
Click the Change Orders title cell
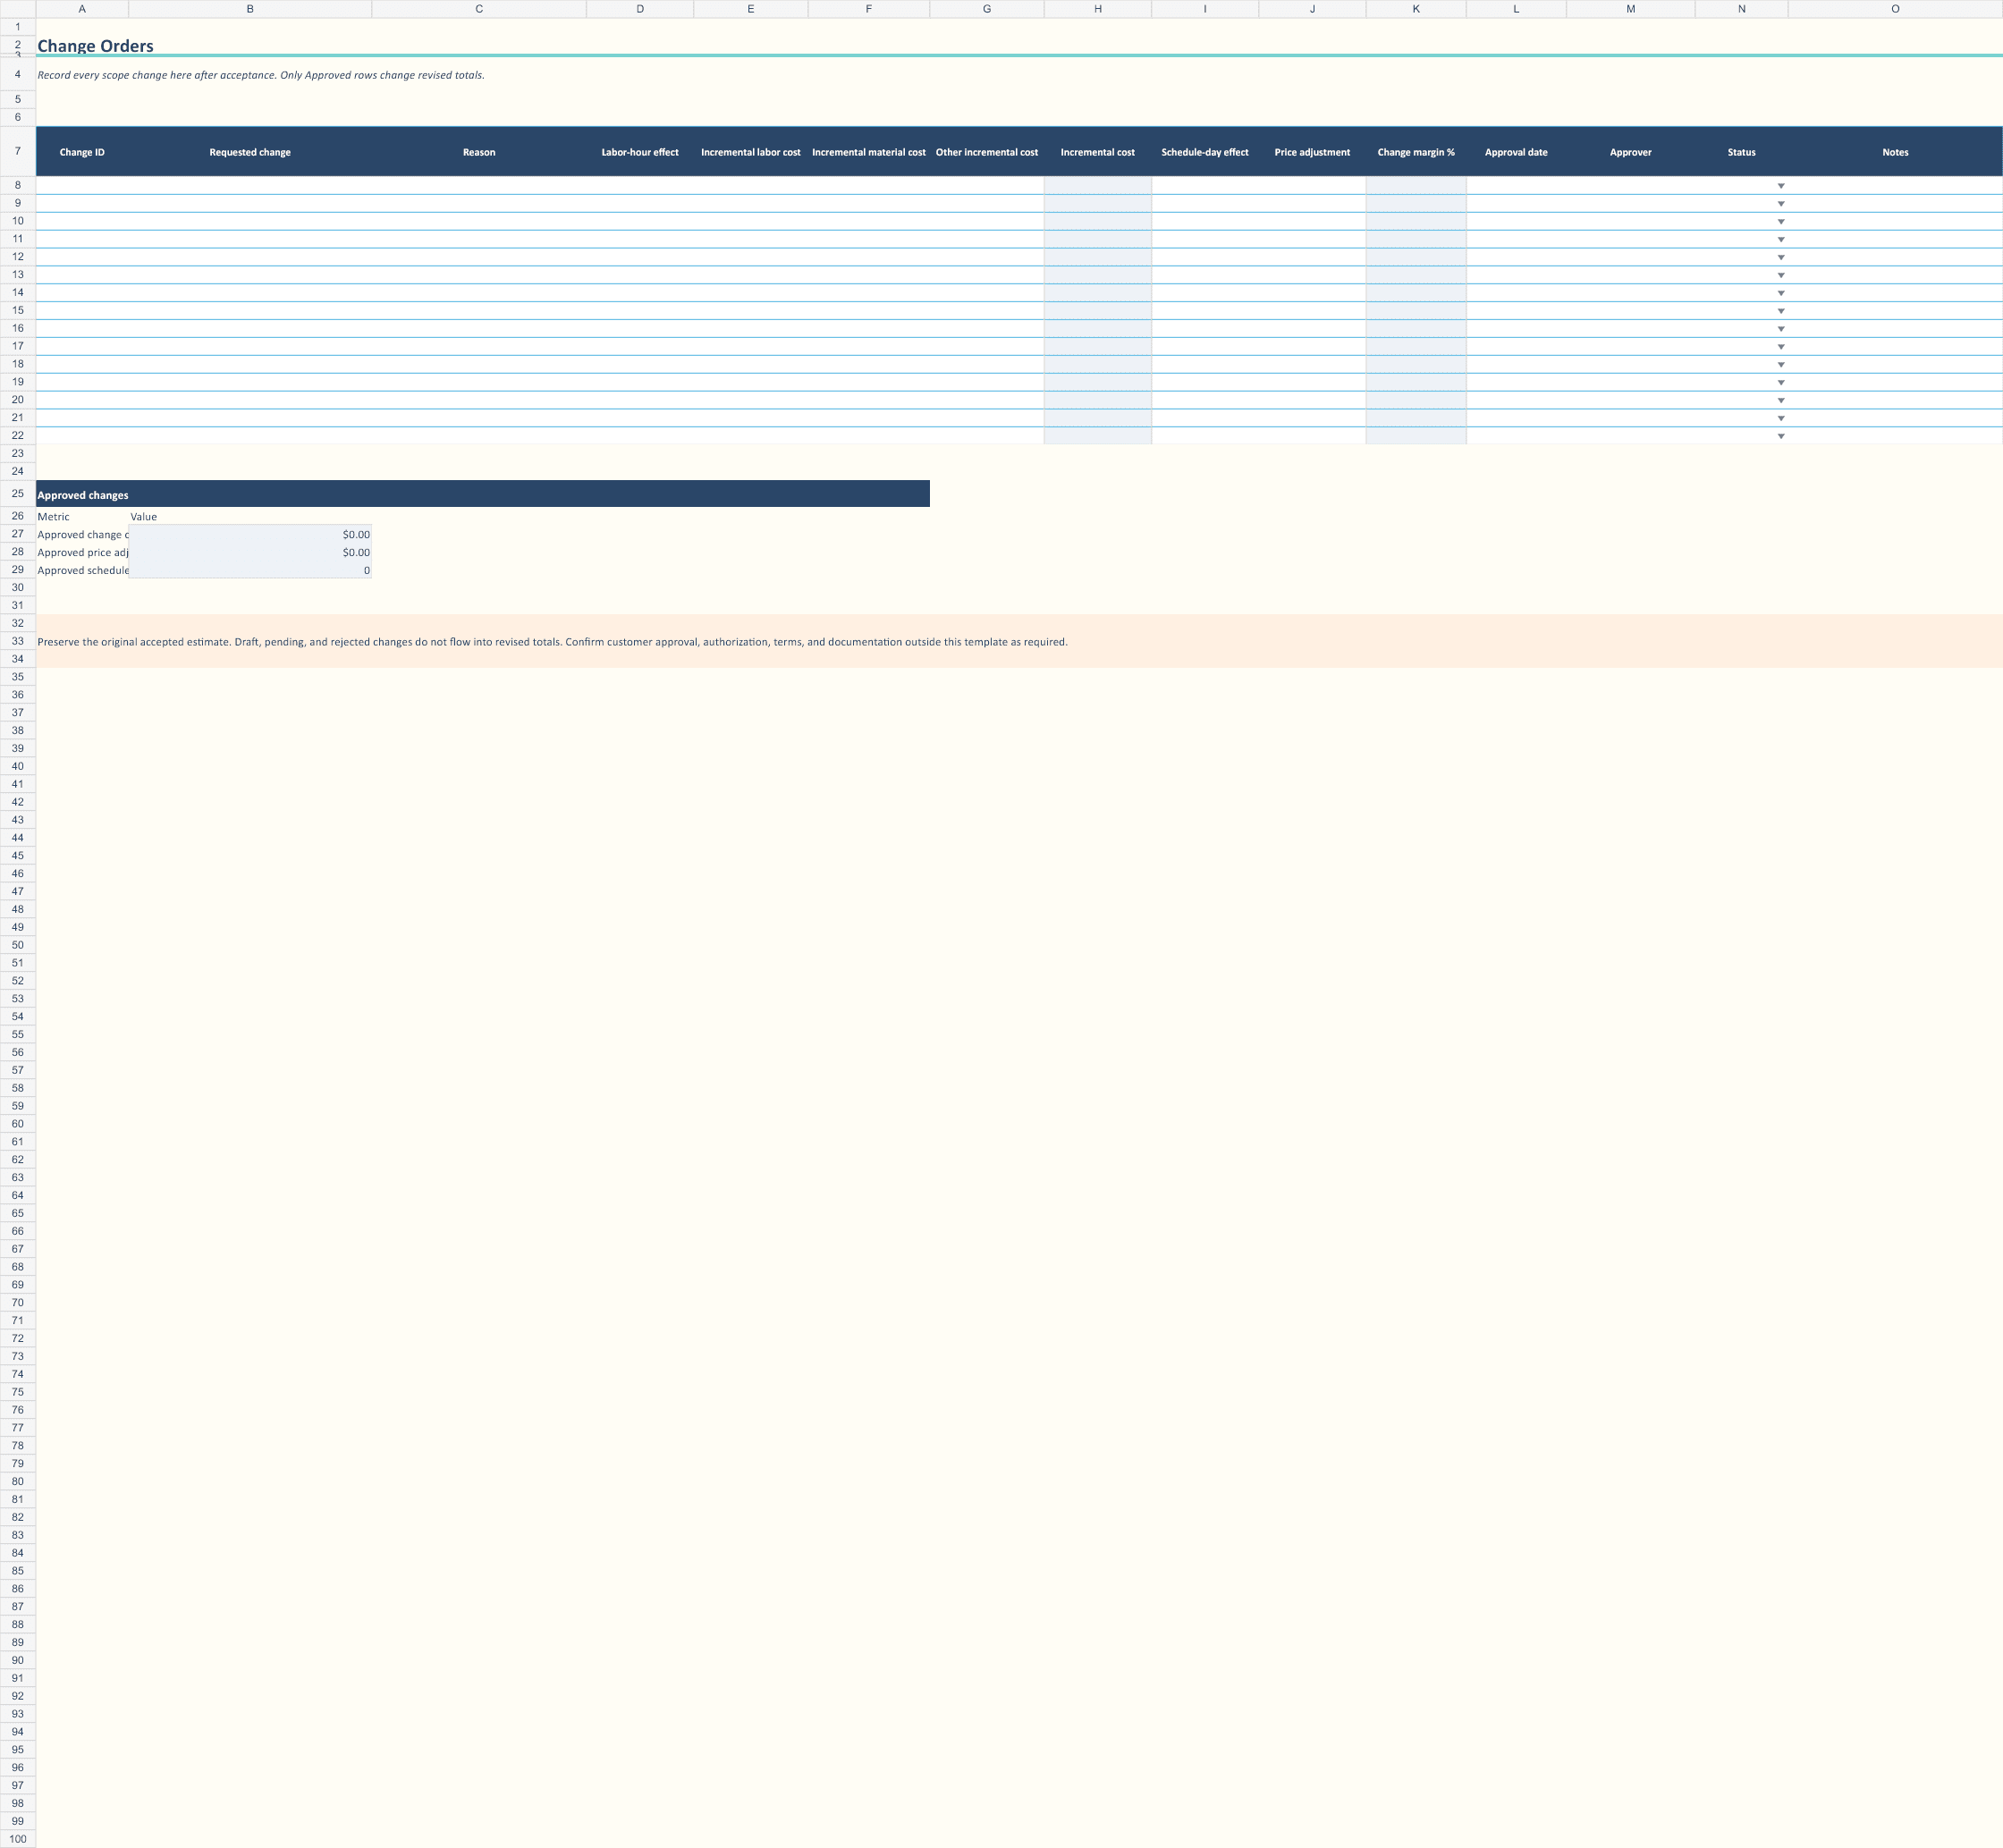(x=96, y=46)
